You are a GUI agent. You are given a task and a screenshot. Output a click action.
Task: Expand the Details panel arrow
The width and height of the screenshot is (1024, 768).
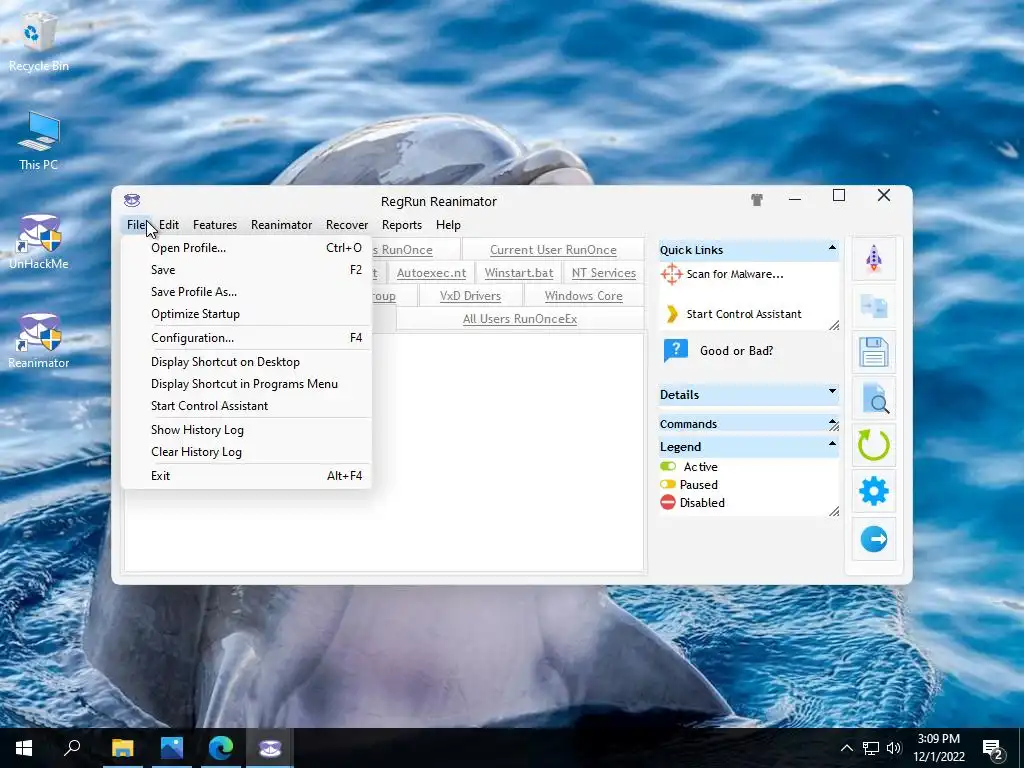pos(832,391)
